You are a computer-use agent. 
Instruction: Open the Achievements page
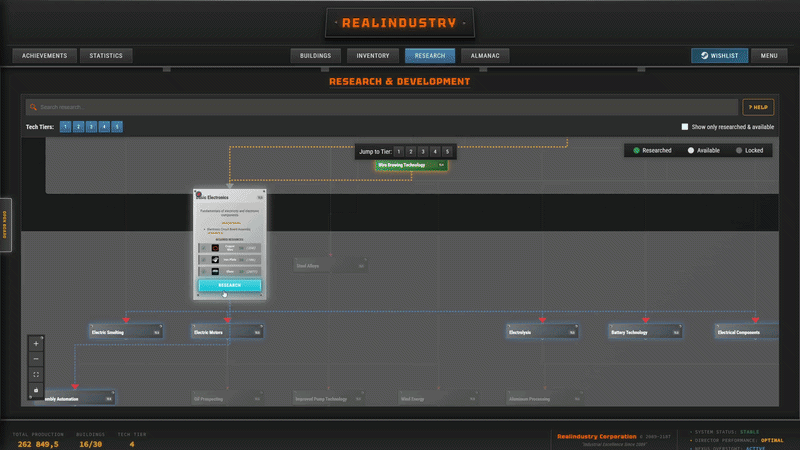click(44, 56)
